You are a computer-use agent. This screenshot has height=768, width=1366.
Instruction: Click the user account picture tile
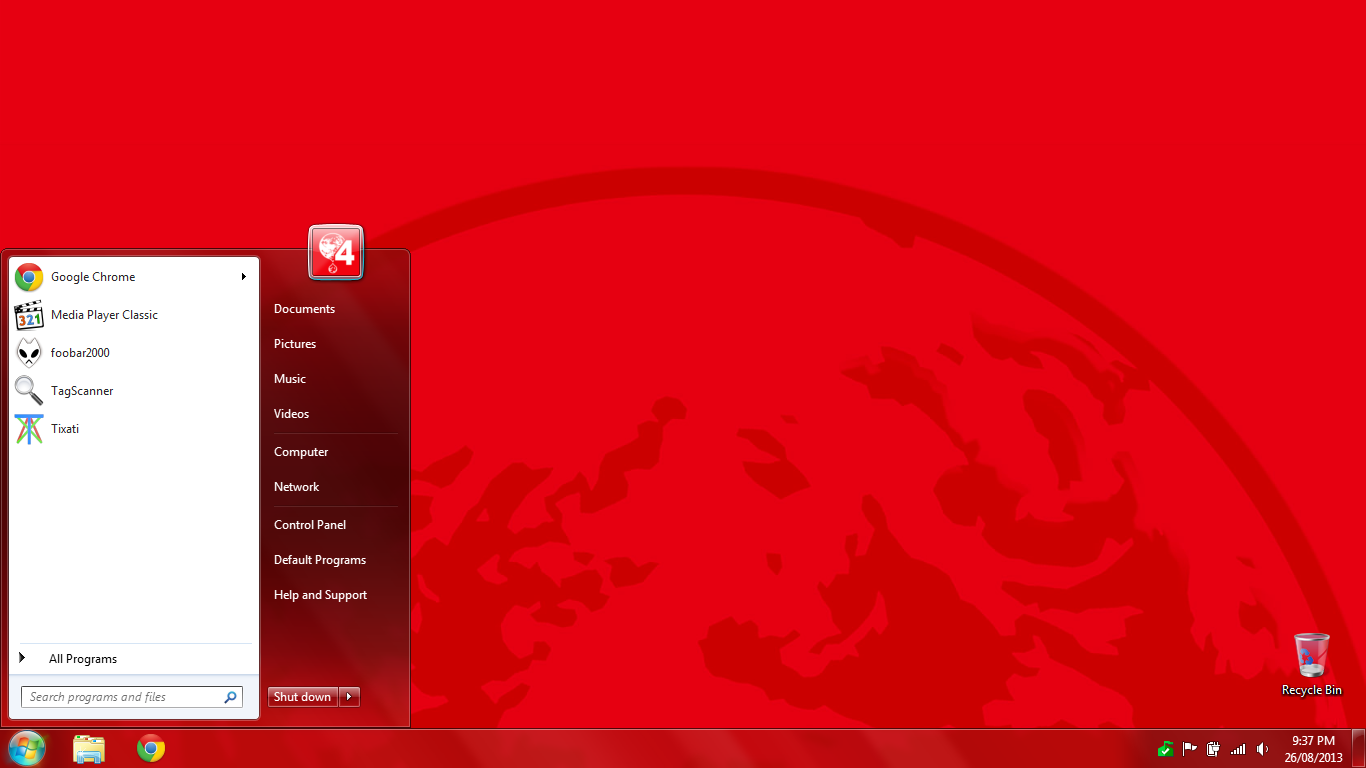click(336, 253)
